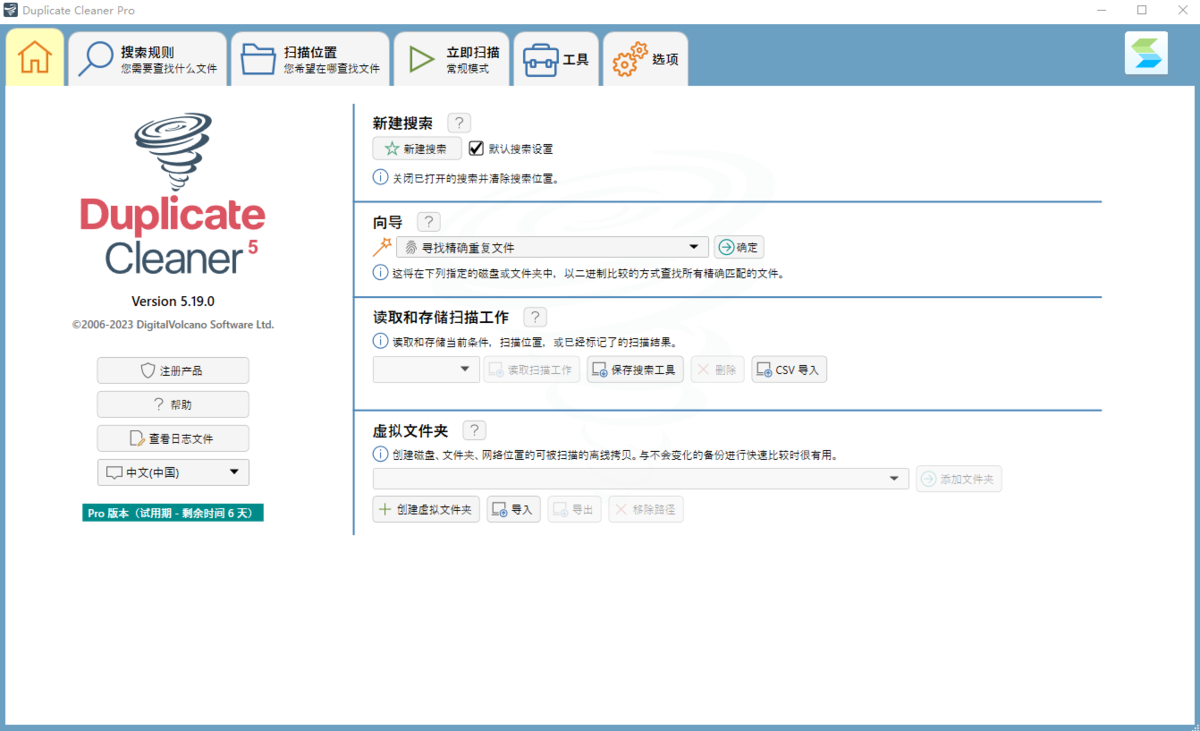Click the help question mark beside 新建搜索
This screenshot has width=1200, height=731.
point(459,123)
